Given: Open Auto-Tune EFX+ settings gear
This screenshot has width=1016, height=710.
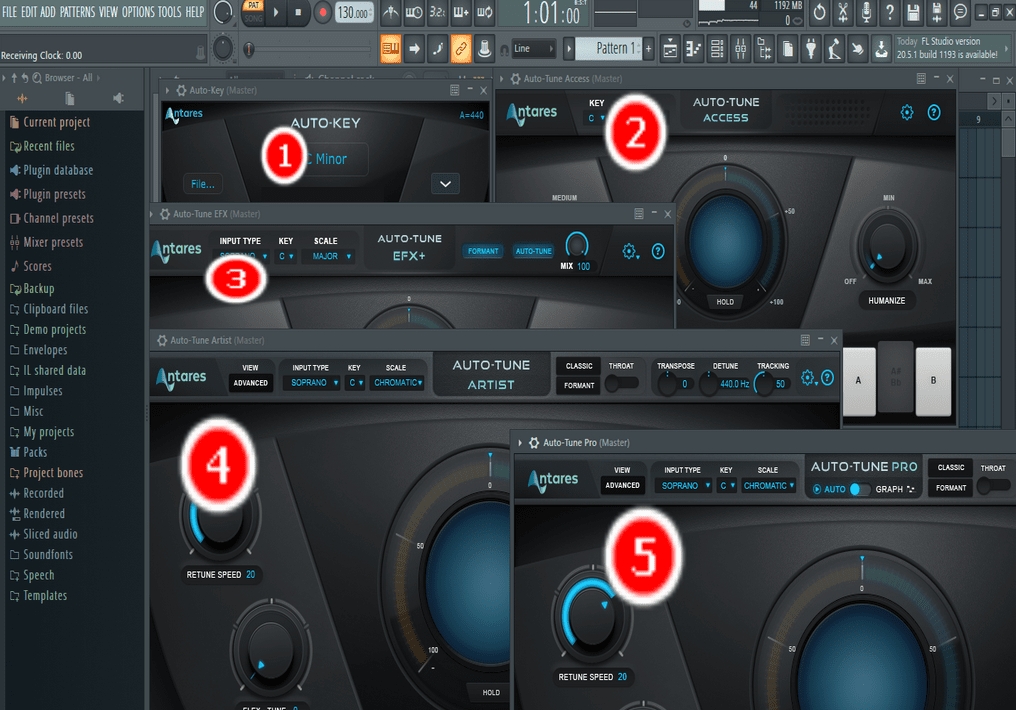Looking at the screenshot, I should (x=629, y=251).
